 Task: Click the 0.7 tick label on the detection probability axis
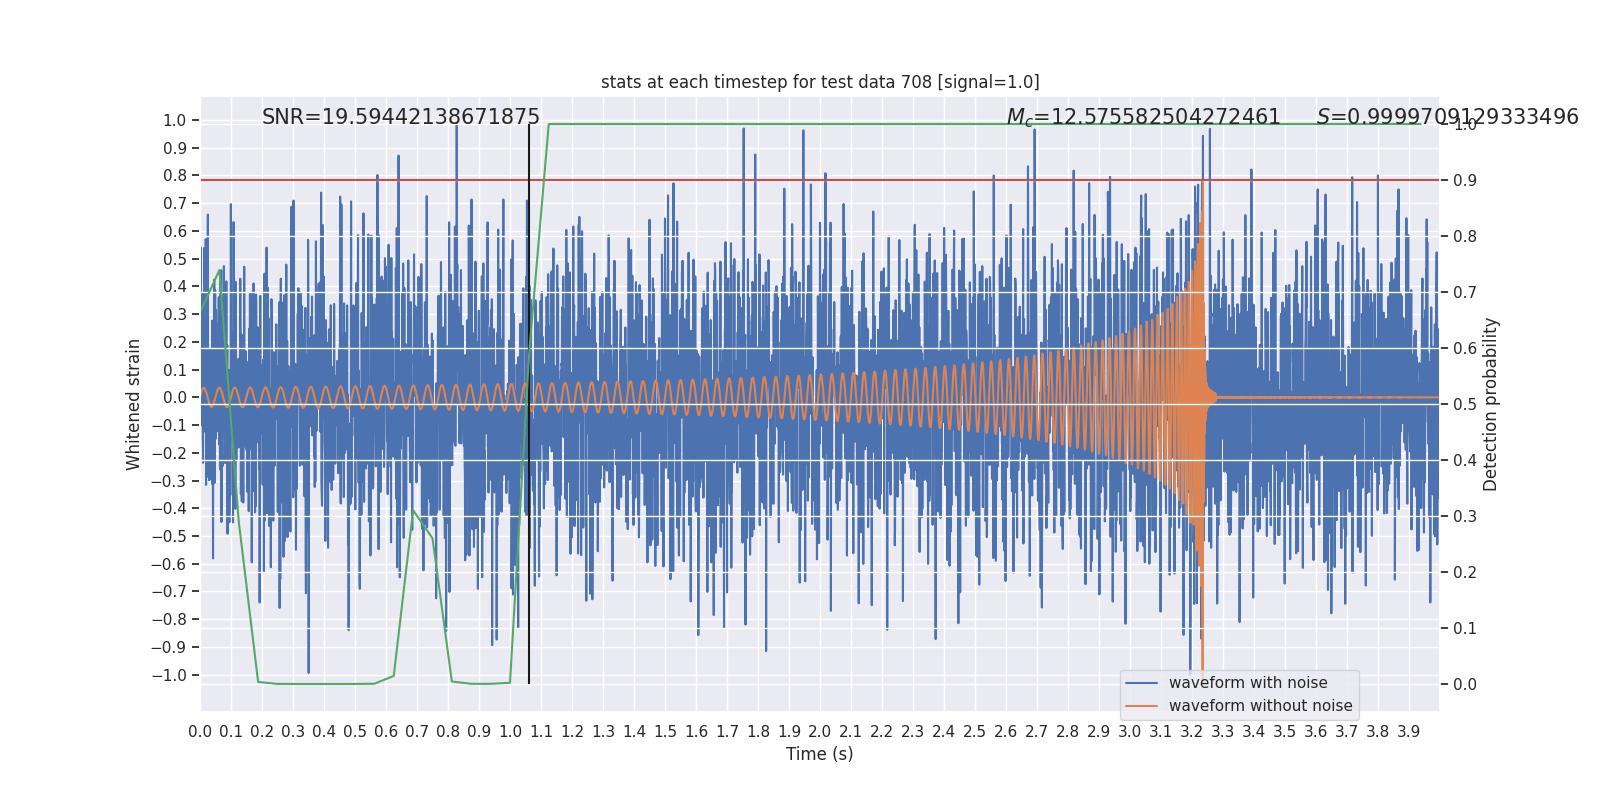(x=1465, y=292)
